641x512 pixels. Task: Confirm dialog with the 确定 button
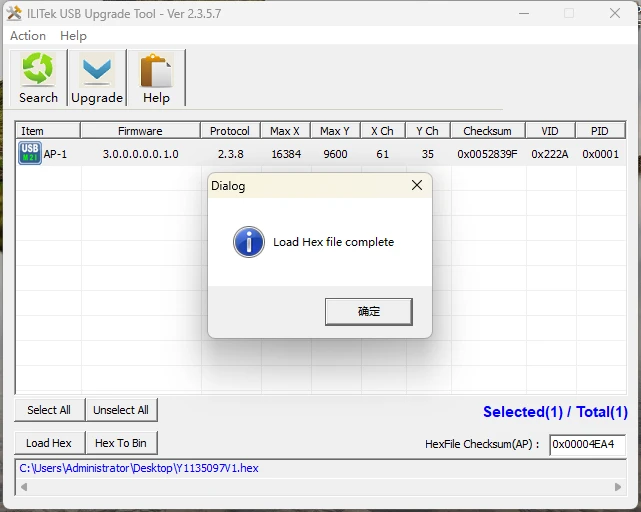point(368,312)
